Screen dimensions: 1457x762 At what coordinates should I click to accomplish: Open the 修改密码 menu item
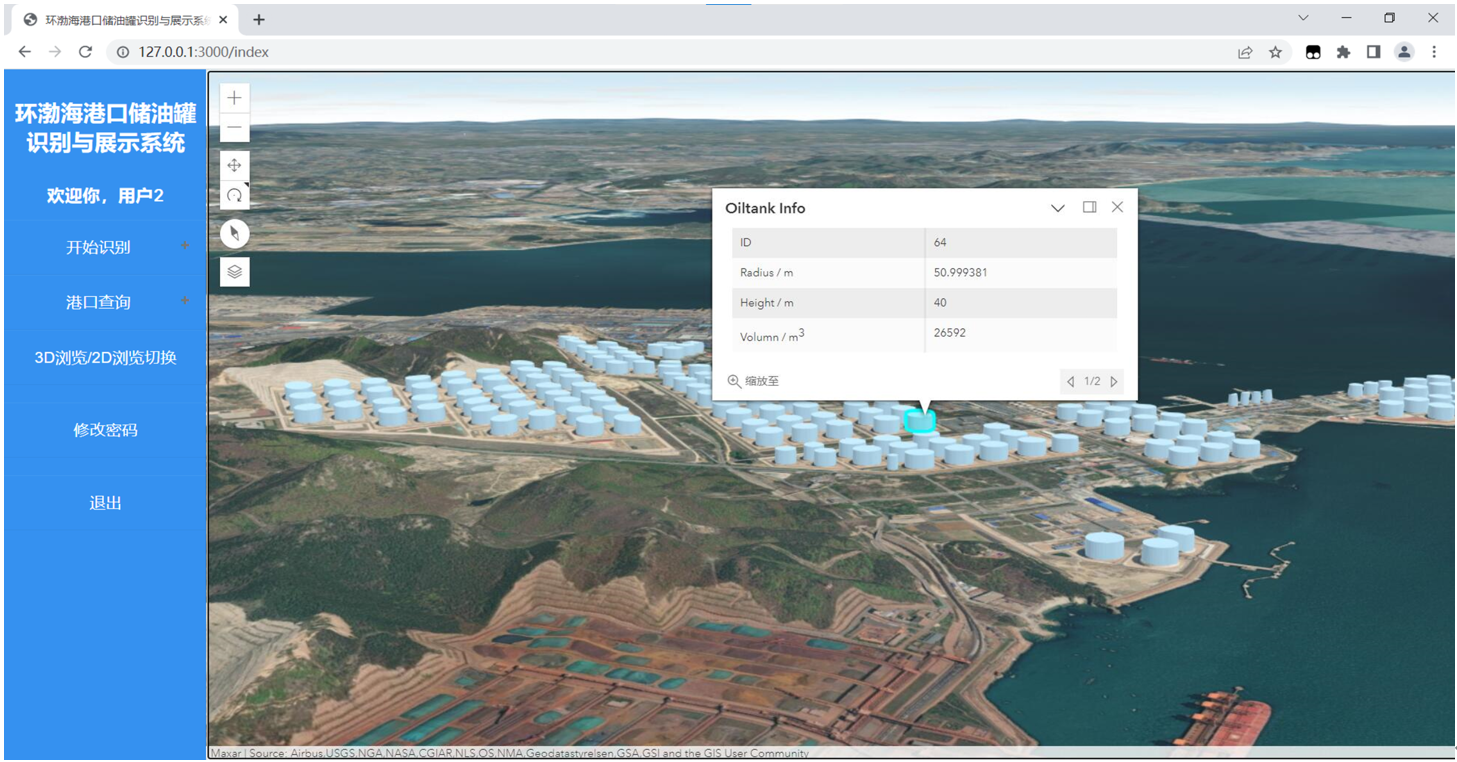pos(105,430)
